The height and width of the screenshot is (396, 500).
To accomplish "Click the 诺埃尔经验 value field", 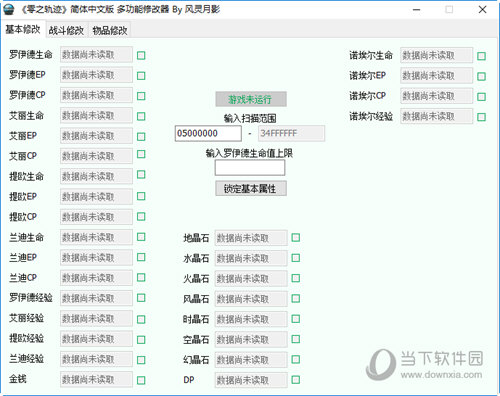I will pos(437,116).
